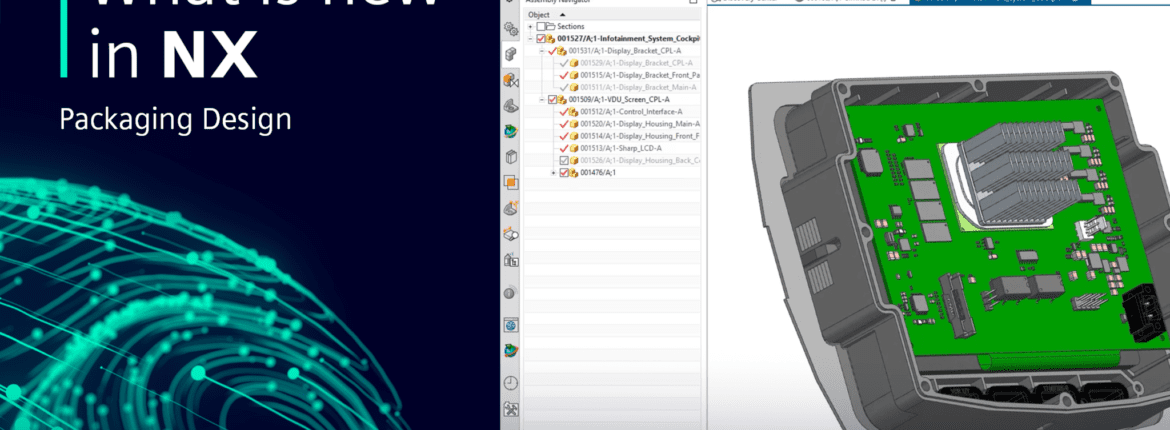Select 001509/A;1-VDU_Screen_CPL-A row
This screenshot has width=1170, height=430.
(x=619, y=99)
